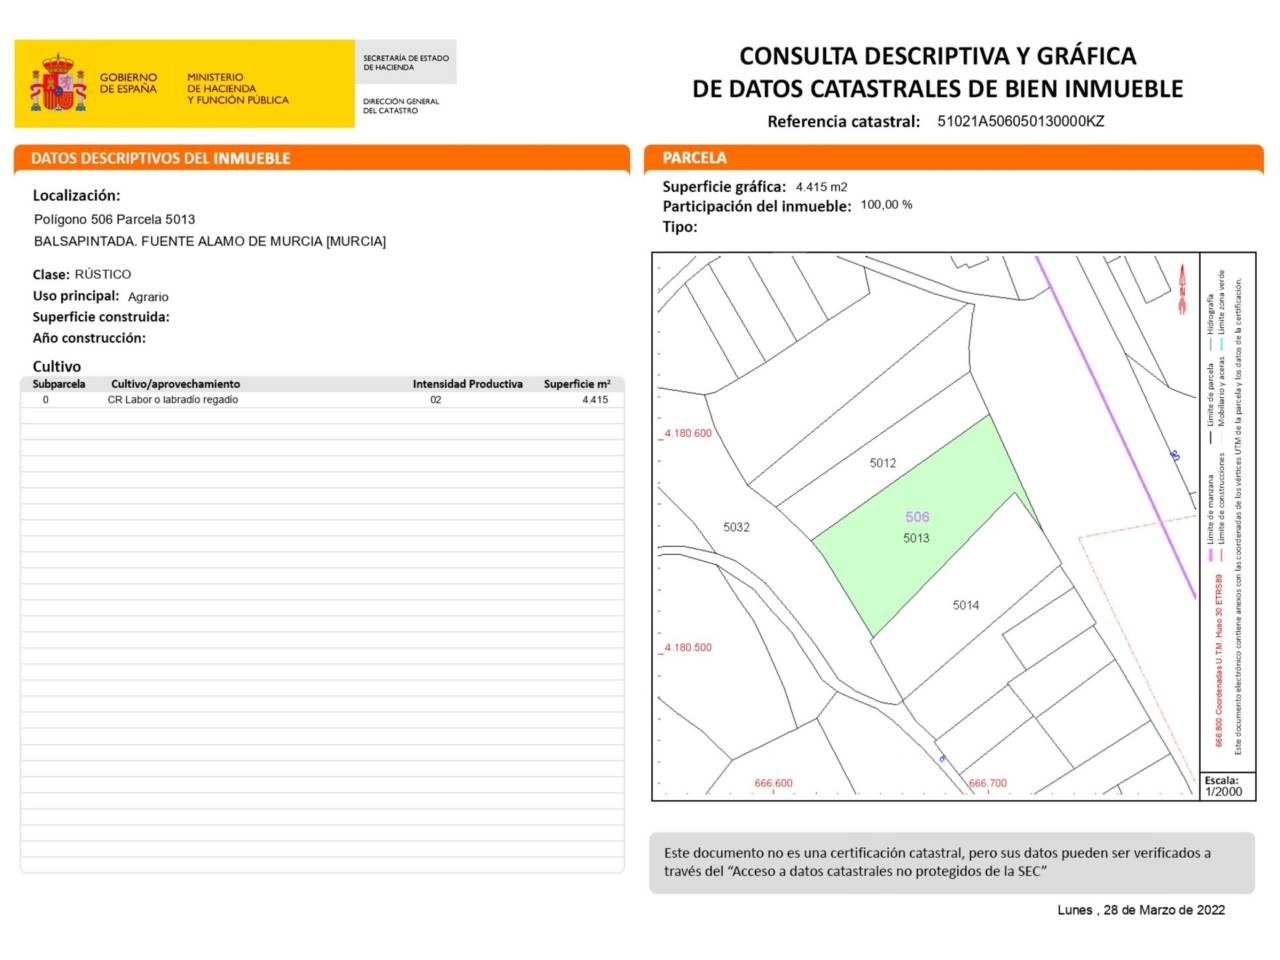Click the "Año construcción:" label
The height and width of the screenshot is (960, 1280).
(x=89, y=338)
